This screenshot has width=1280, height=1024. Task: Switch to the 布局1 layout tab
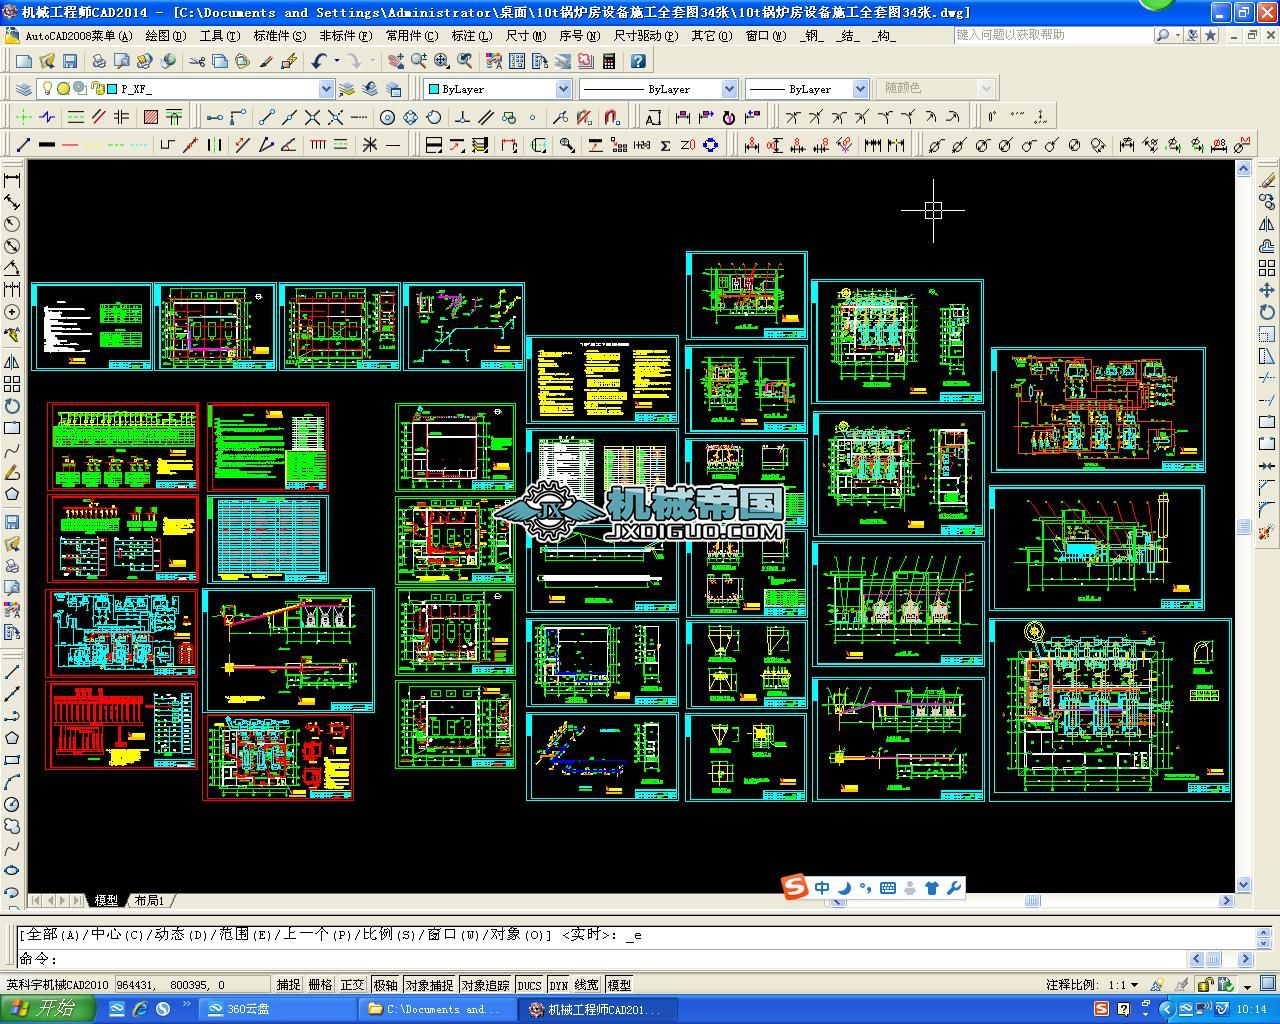pyautogui.click(x=149, y=900)
